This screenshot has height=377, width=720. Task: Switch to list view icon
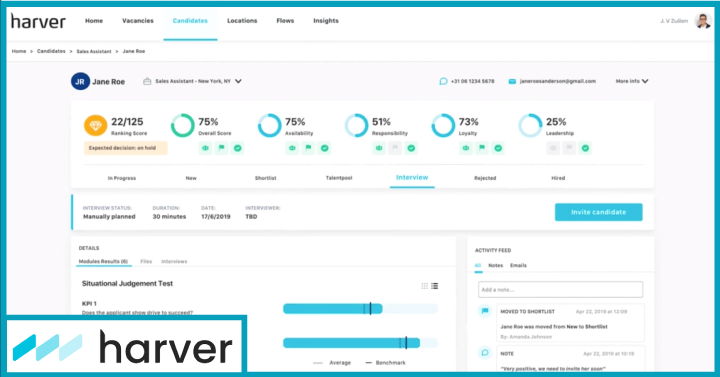coord(435,286)
